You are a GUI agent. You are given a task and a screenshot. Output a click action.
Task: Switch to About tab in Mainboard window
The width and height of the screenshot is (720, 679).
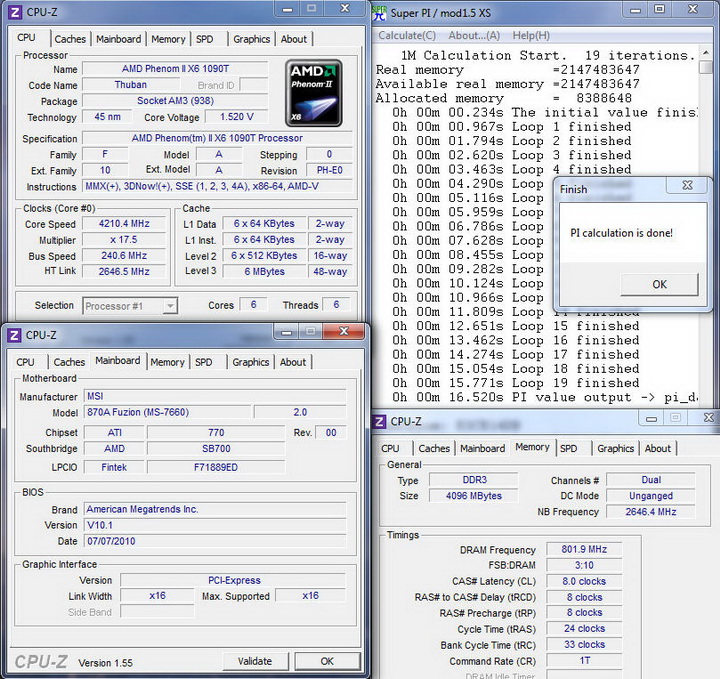293,362
